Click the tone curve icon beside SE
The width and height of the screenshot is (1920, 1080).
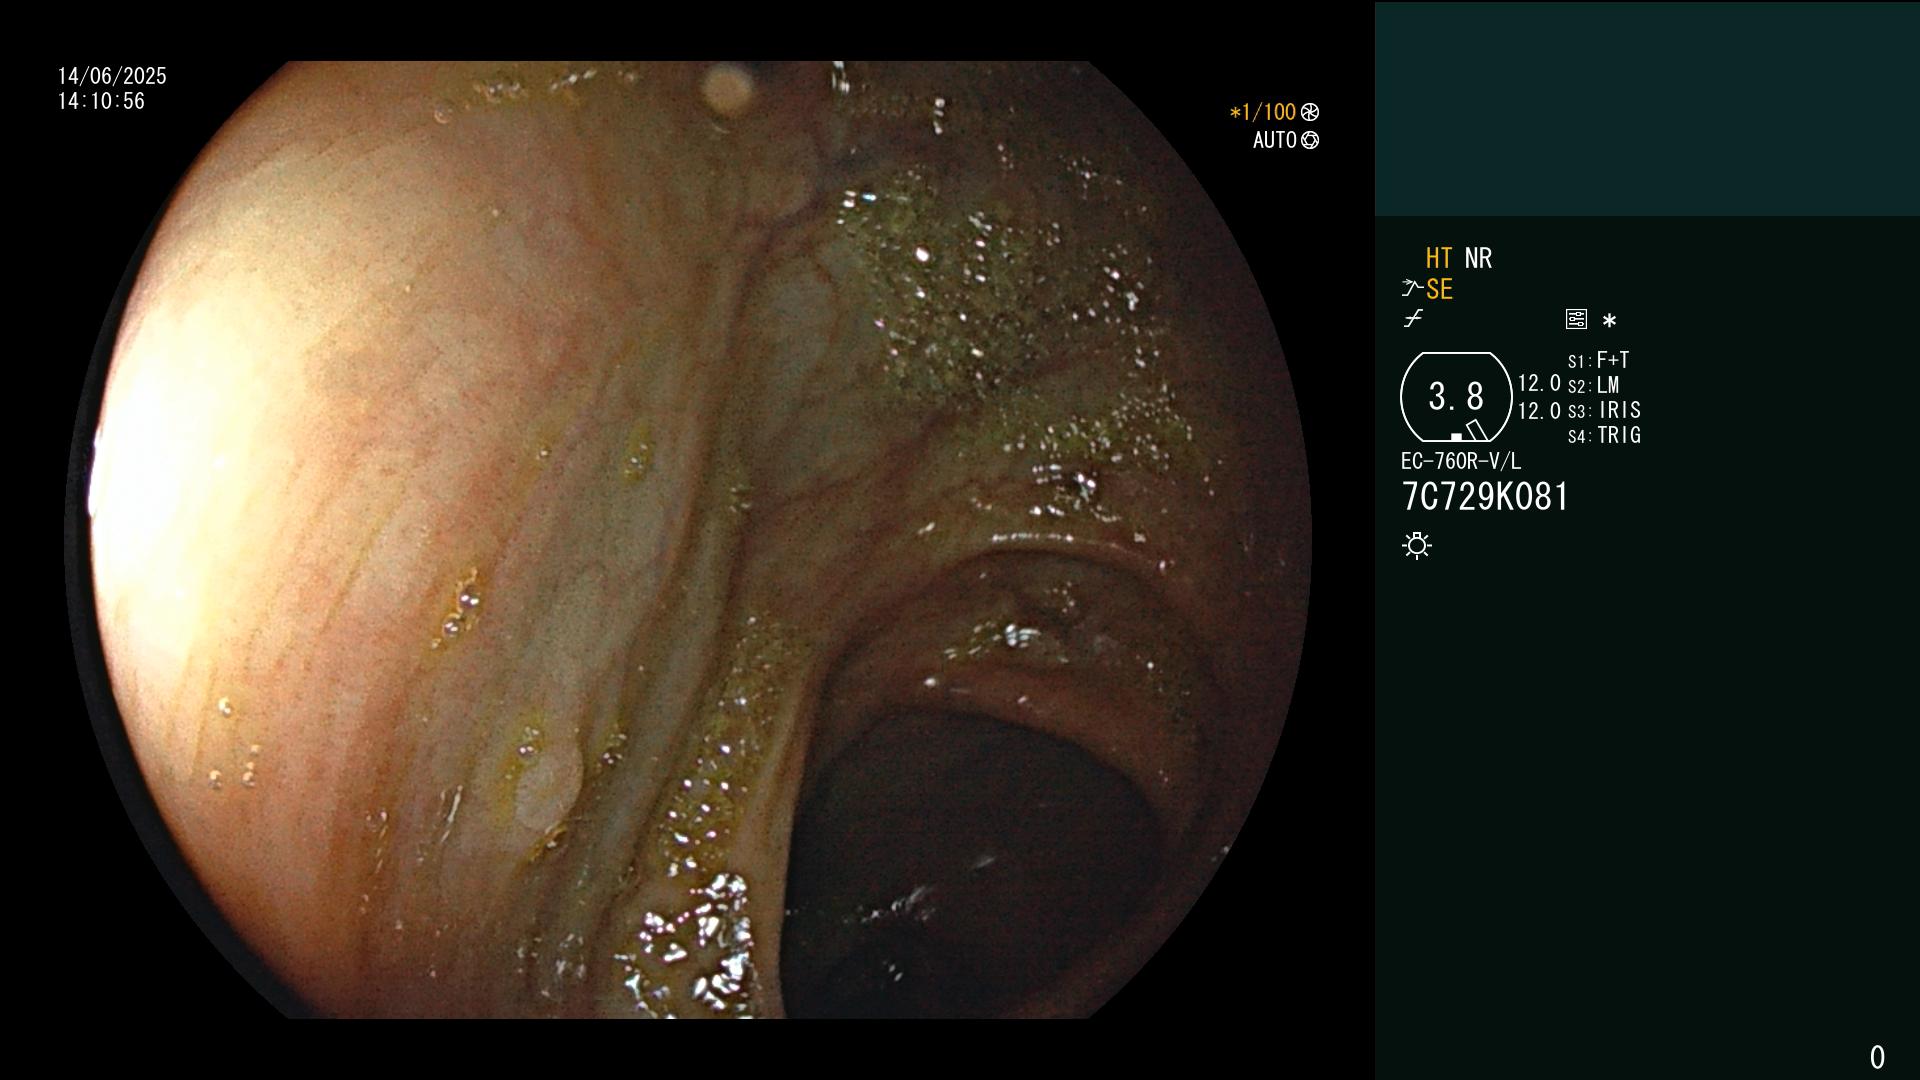tap(1412, 289)
